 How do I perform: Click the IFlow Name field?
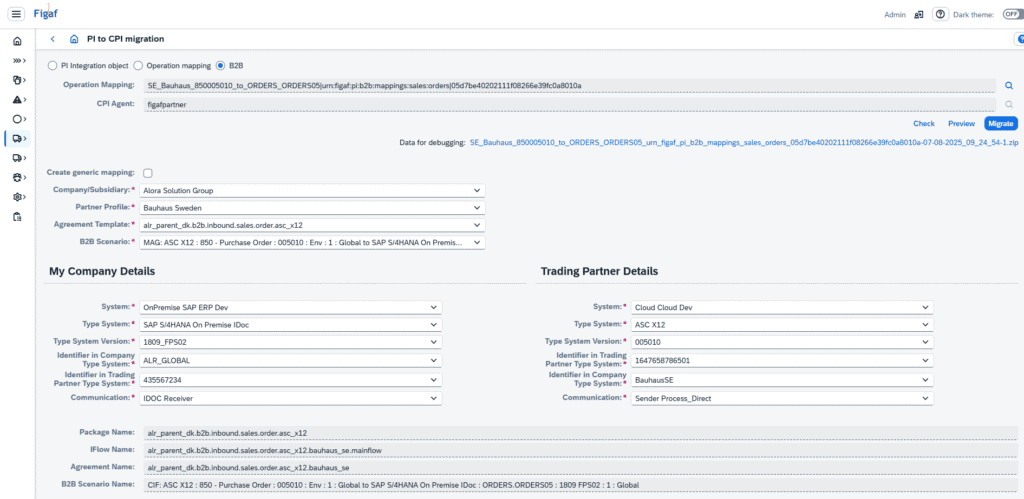click(579, 450)
